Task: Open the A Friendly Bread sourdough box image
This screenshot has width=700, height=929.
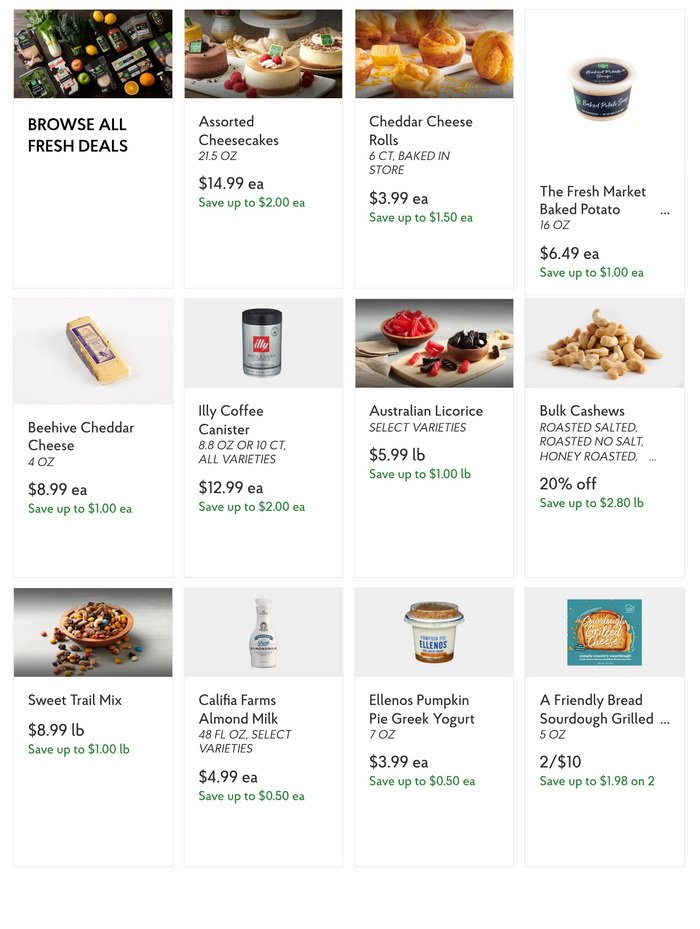Action: pos(604,631)
